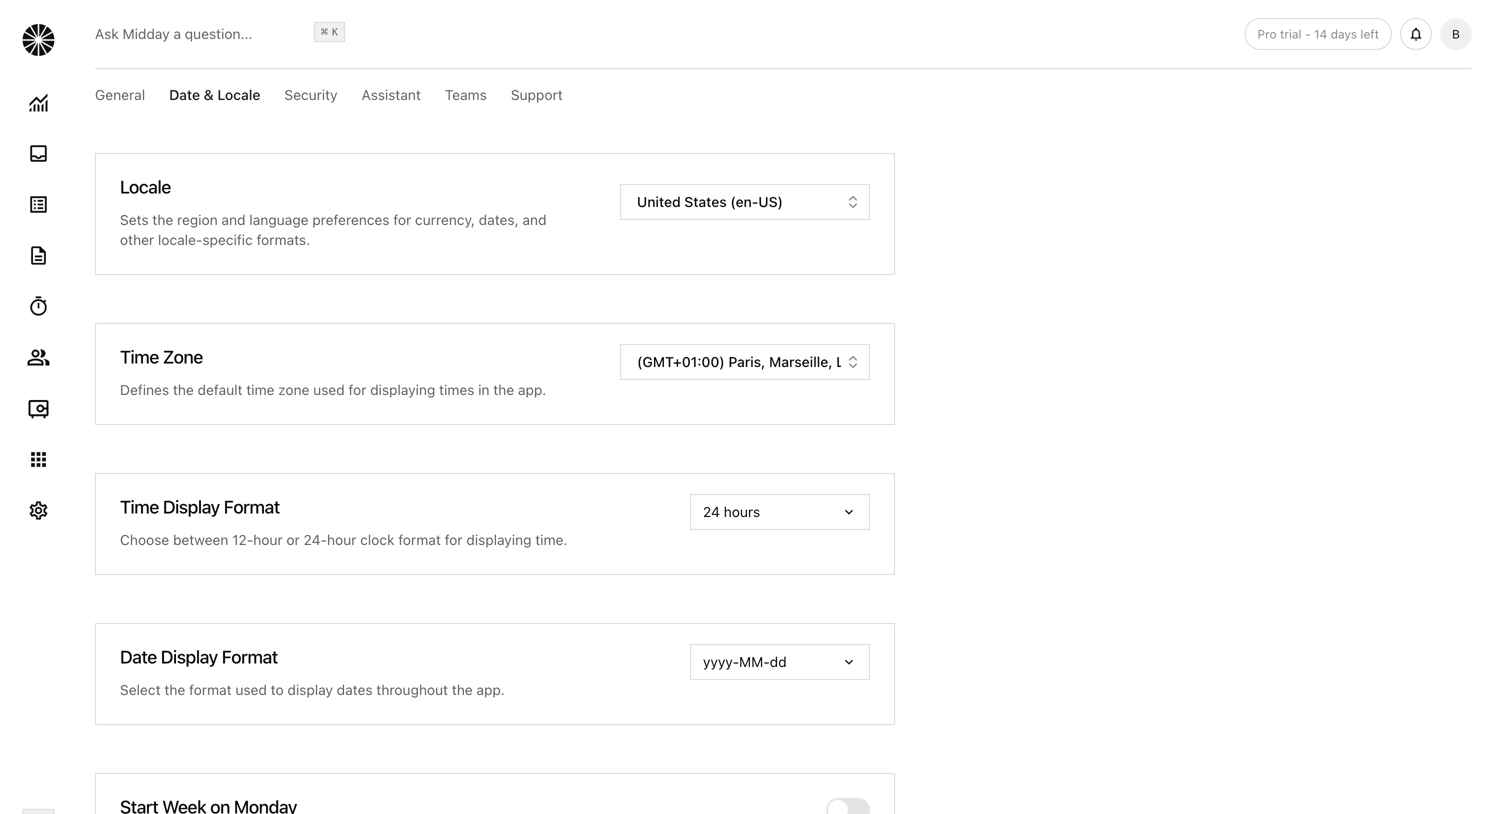Click the Midday logo icon
This screenshot has height=814, width=1512.
[x=38, y=40]
